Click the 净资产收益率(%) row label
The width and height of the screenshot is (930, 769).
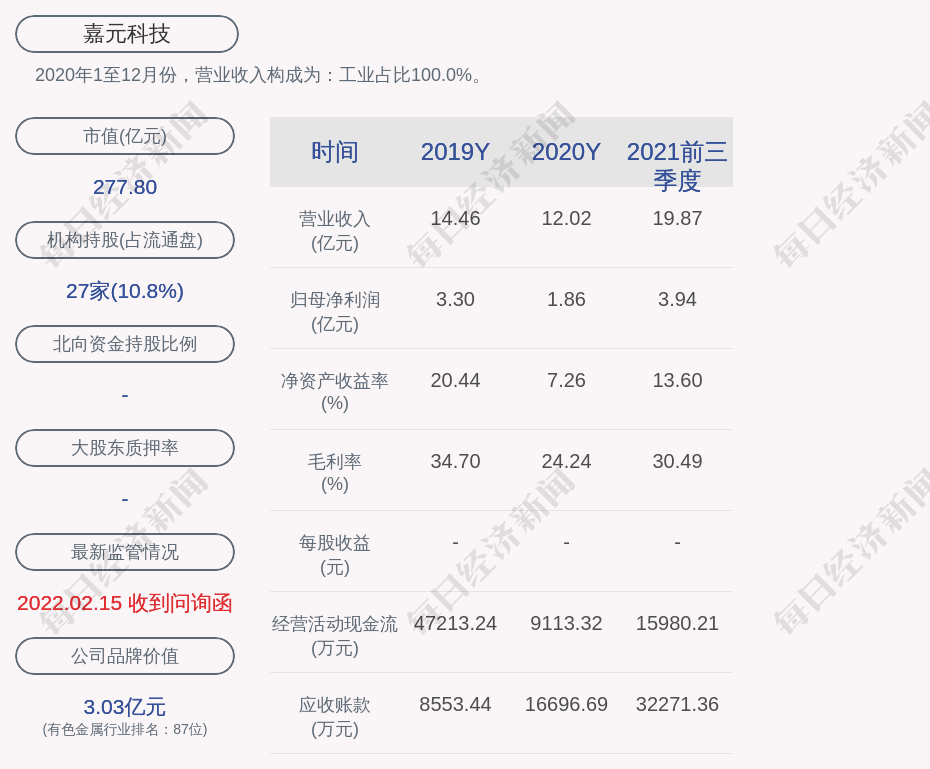click(x=335, y=392)
